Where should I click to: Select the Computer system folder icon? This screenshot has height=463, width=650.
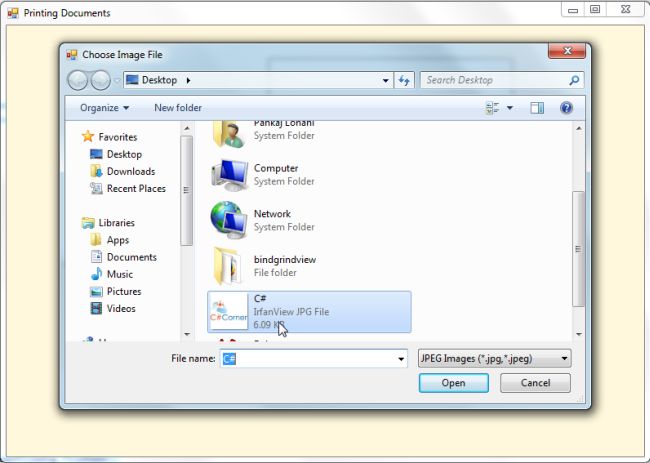(229, 175)
